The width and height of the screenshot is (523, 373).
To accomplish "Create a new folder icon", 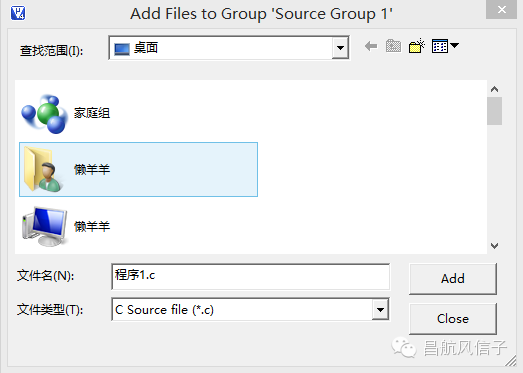I will [x=417, y=46].
